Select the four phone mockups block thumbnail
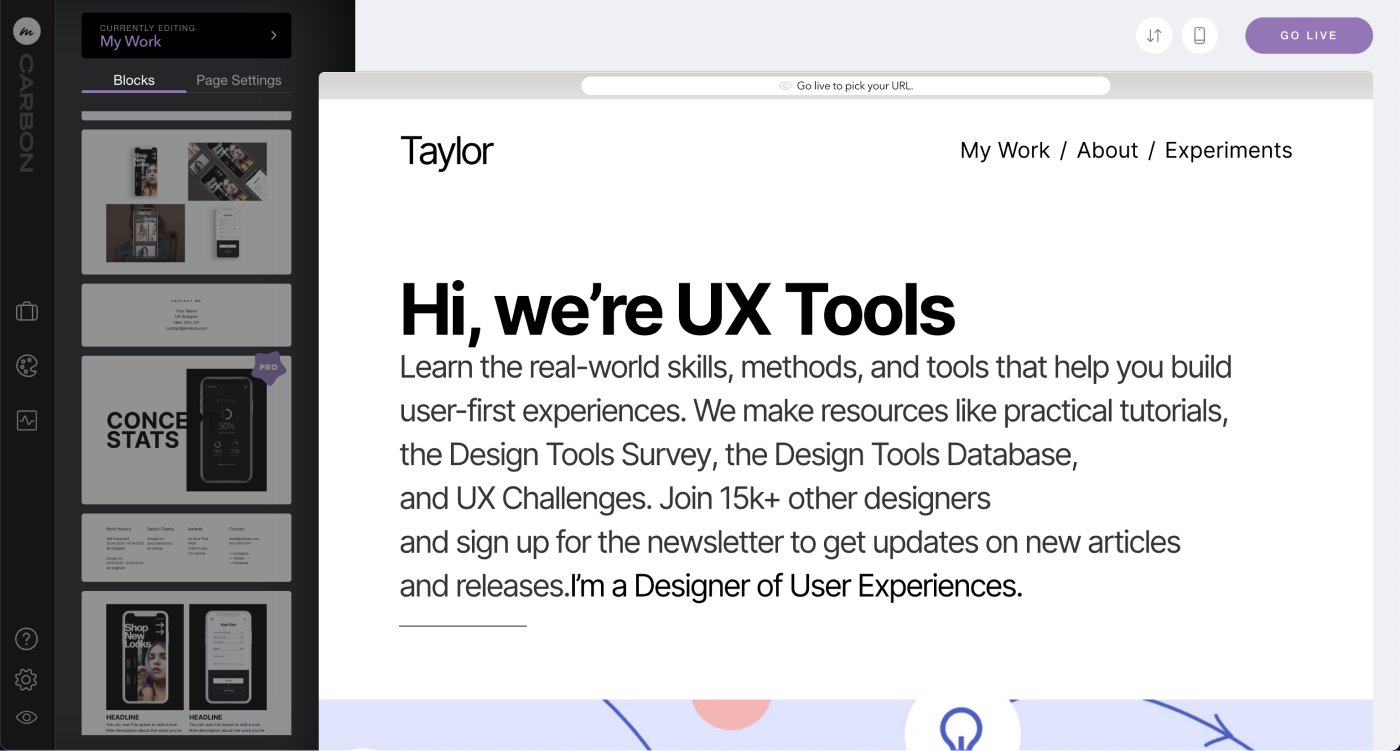Viewport: 1400px width, 751px height. pos(187,201)
